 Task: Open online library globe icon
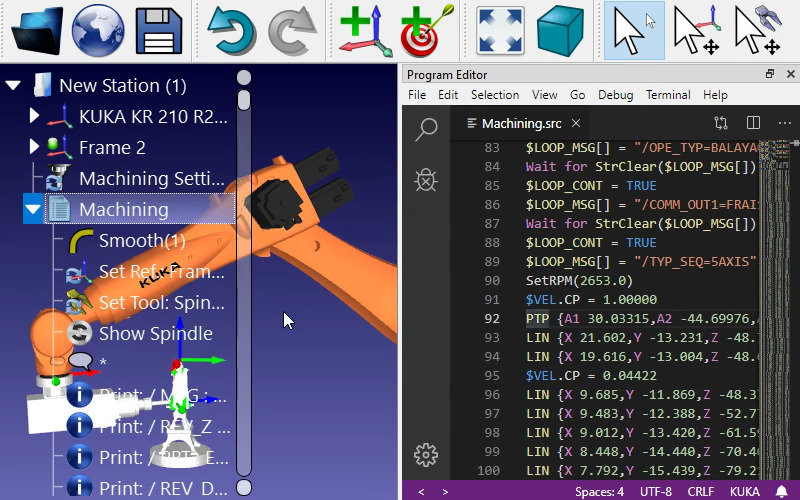[x=98, y=31]
